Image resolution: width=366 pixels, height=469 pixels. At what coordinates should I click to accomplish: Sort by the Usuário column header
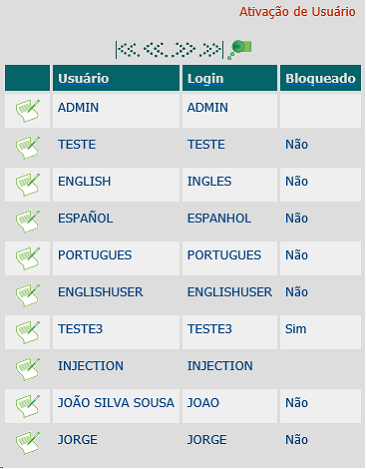(83, 79)
